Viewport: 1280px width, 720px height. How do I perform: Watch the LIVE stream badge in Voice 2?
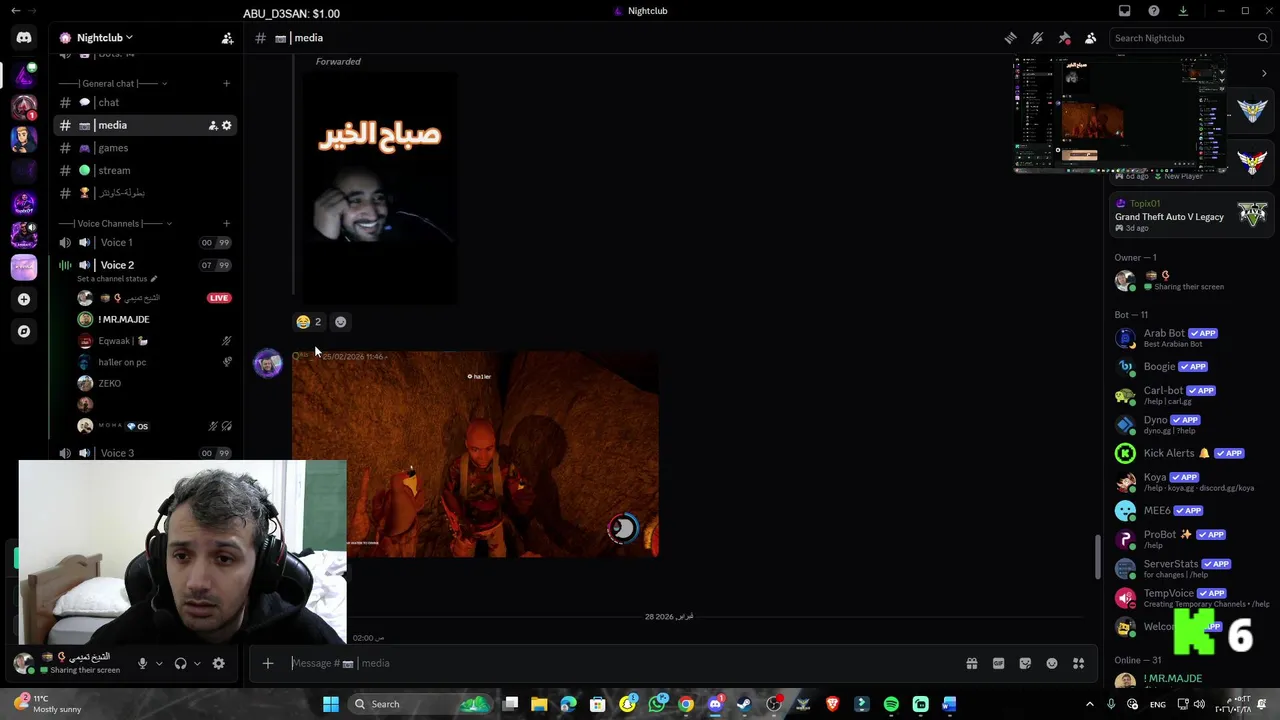pos(219,298)
